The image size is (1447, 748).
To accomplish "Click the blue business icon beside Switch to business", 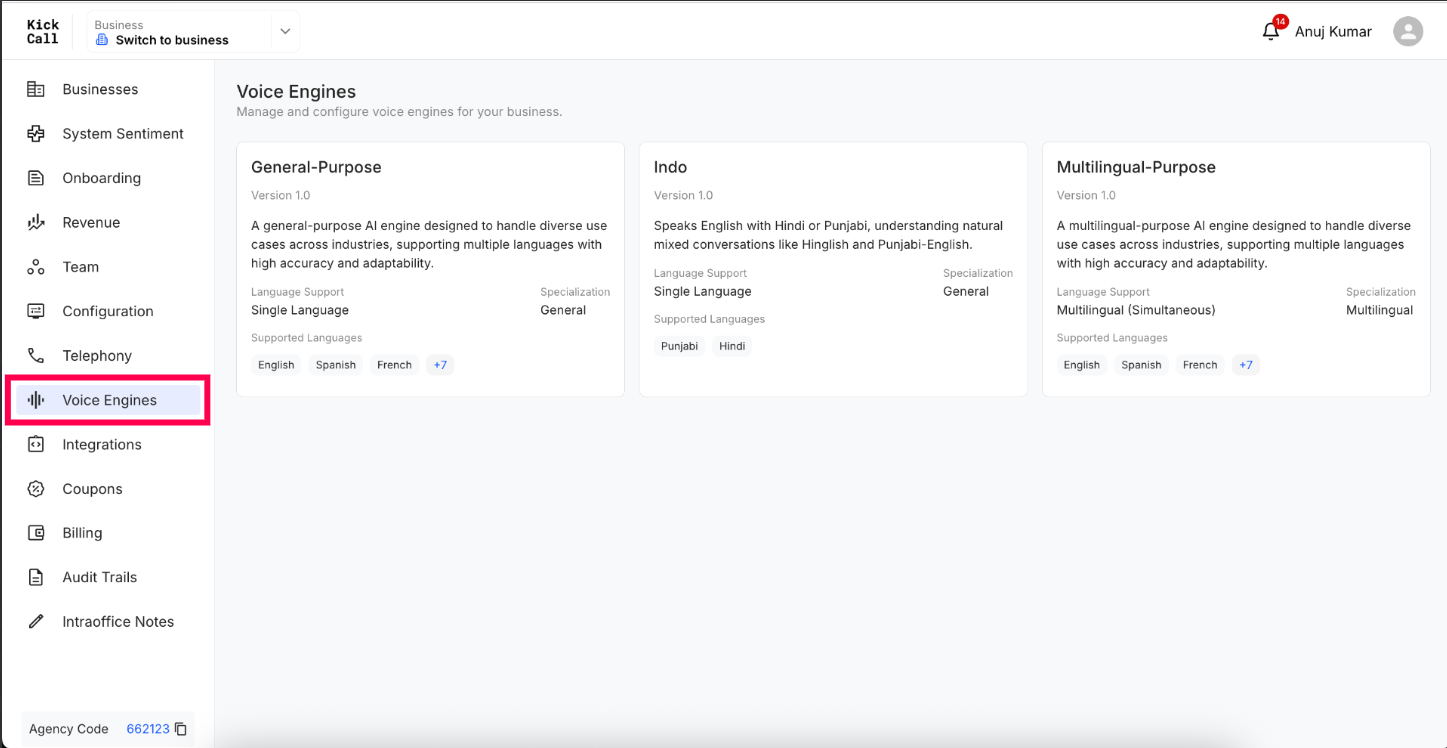I will coord(102,40).
